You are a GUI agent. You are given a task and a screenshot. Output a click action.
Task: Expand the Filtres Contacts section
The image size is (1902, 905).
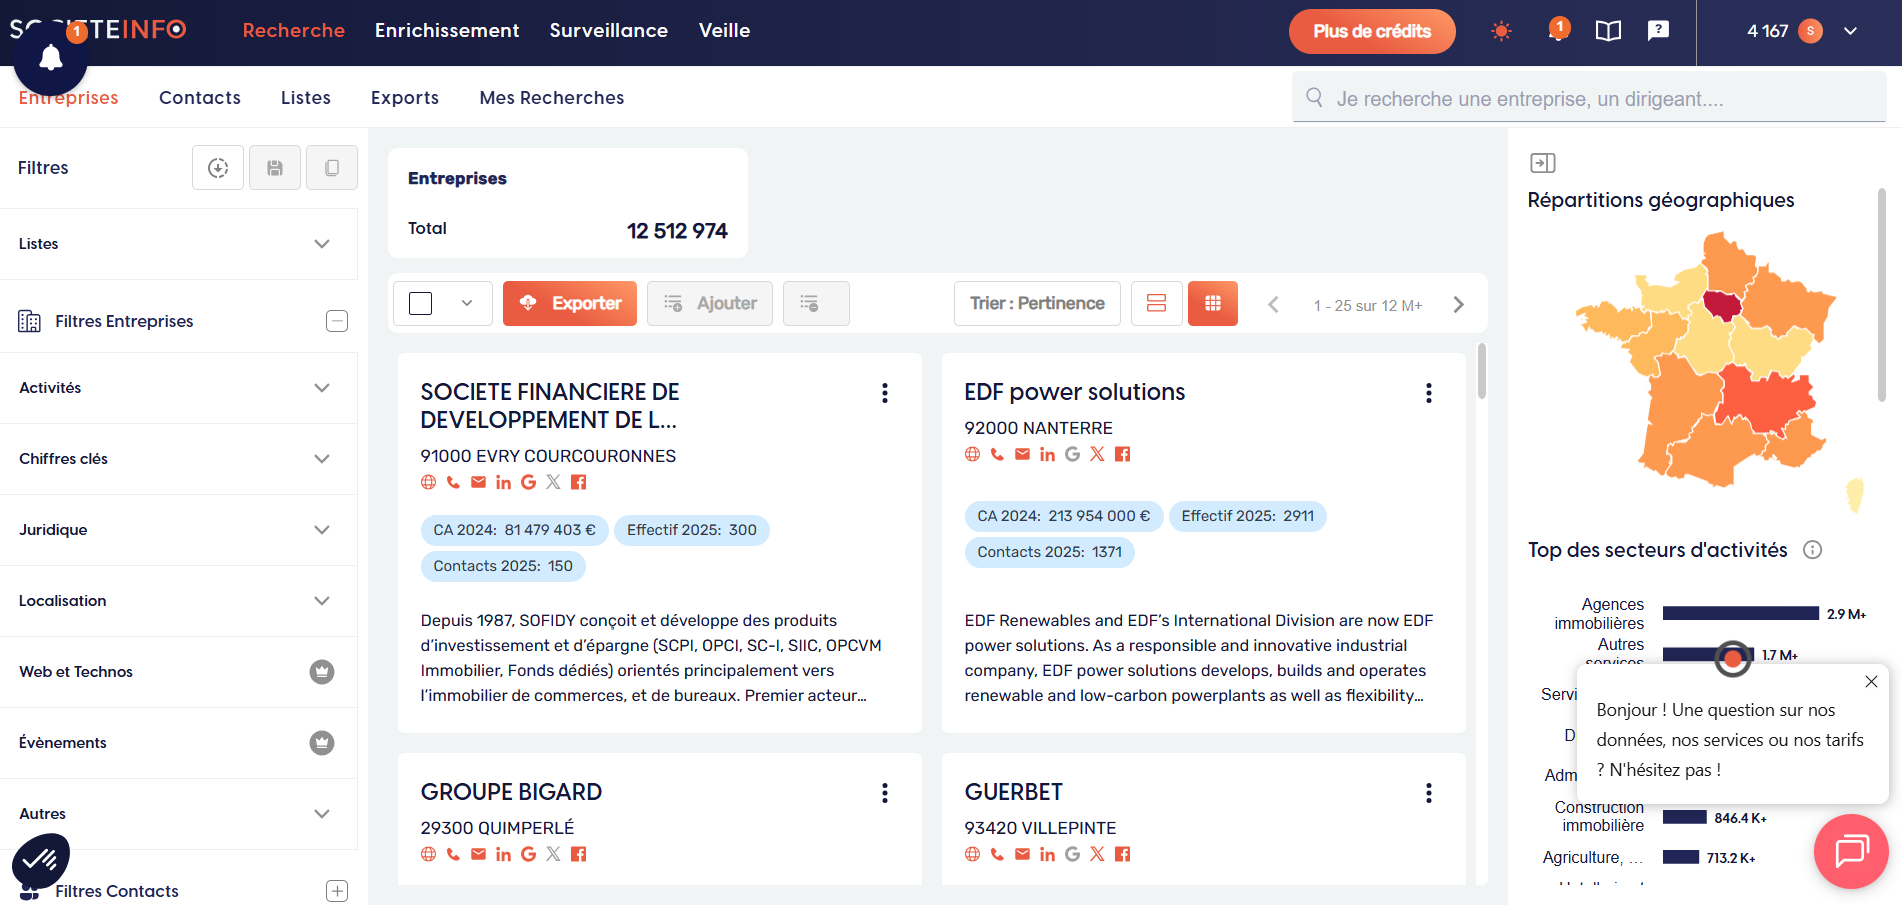(337, 891)
